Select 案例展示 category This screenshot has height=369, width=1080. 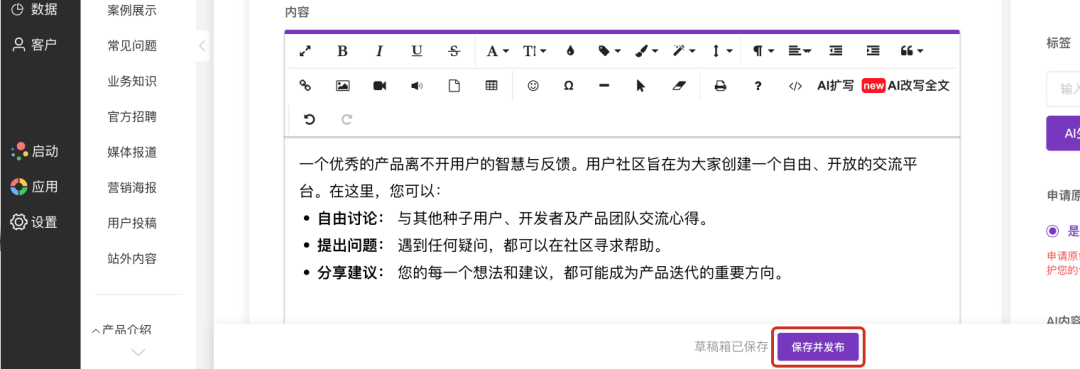click(132, 10)
